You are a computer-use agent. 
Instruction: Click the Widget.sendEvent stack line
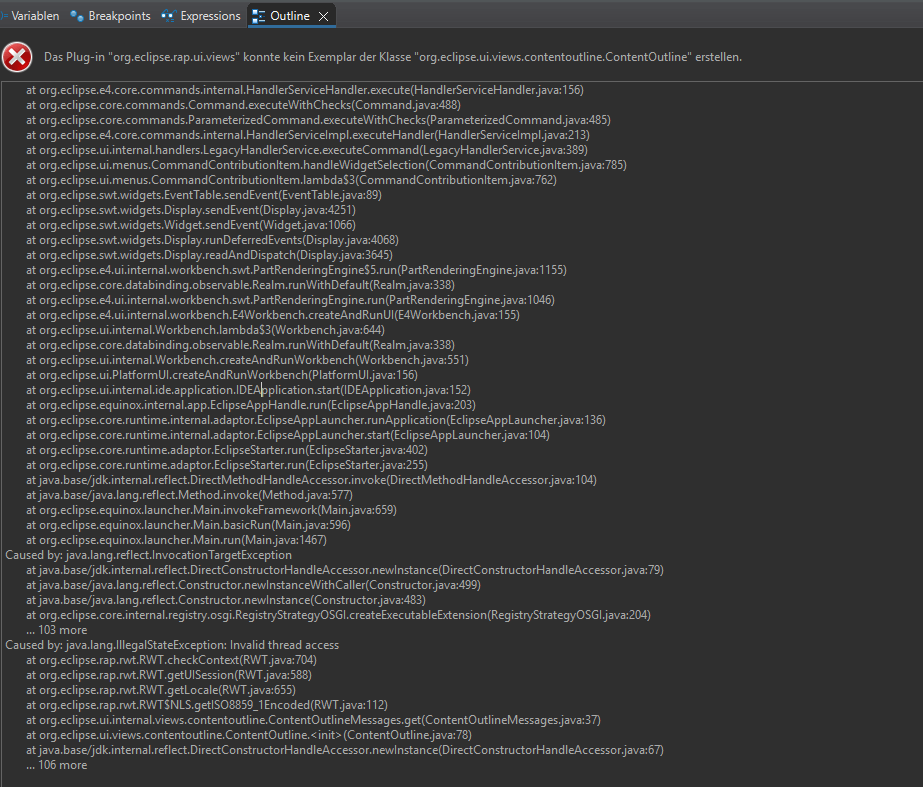(x=191, y=225)
